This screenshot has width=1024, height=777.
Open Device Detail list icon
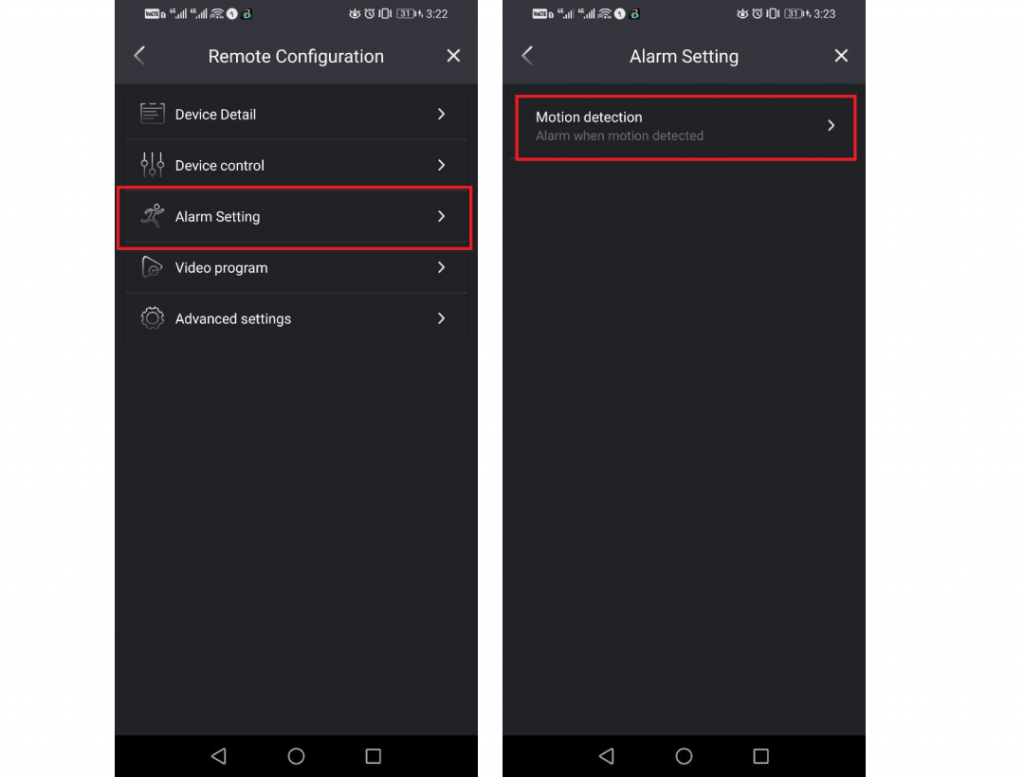(x=152, y=114)
